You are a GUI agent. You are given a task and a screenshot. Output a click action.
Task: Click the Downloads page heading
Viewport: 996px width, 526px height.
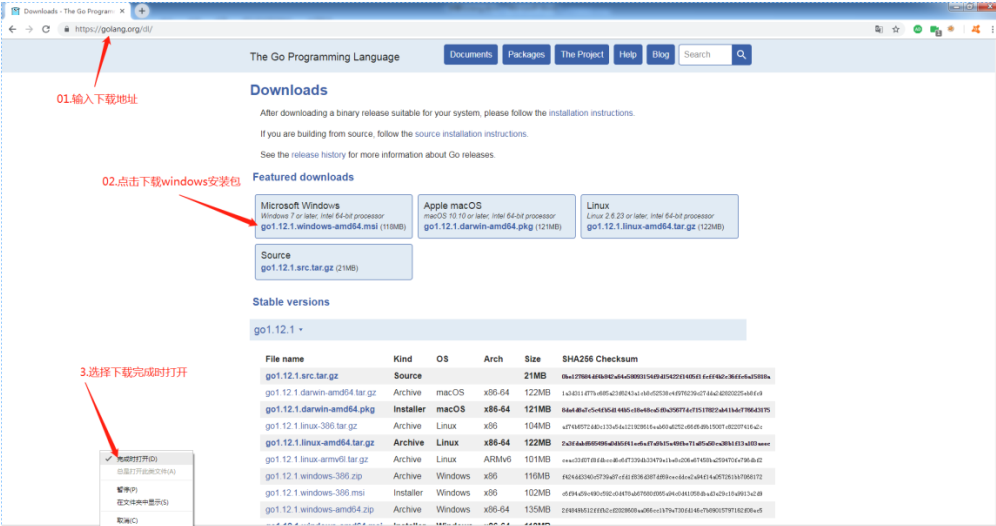[x=288, y=90]
